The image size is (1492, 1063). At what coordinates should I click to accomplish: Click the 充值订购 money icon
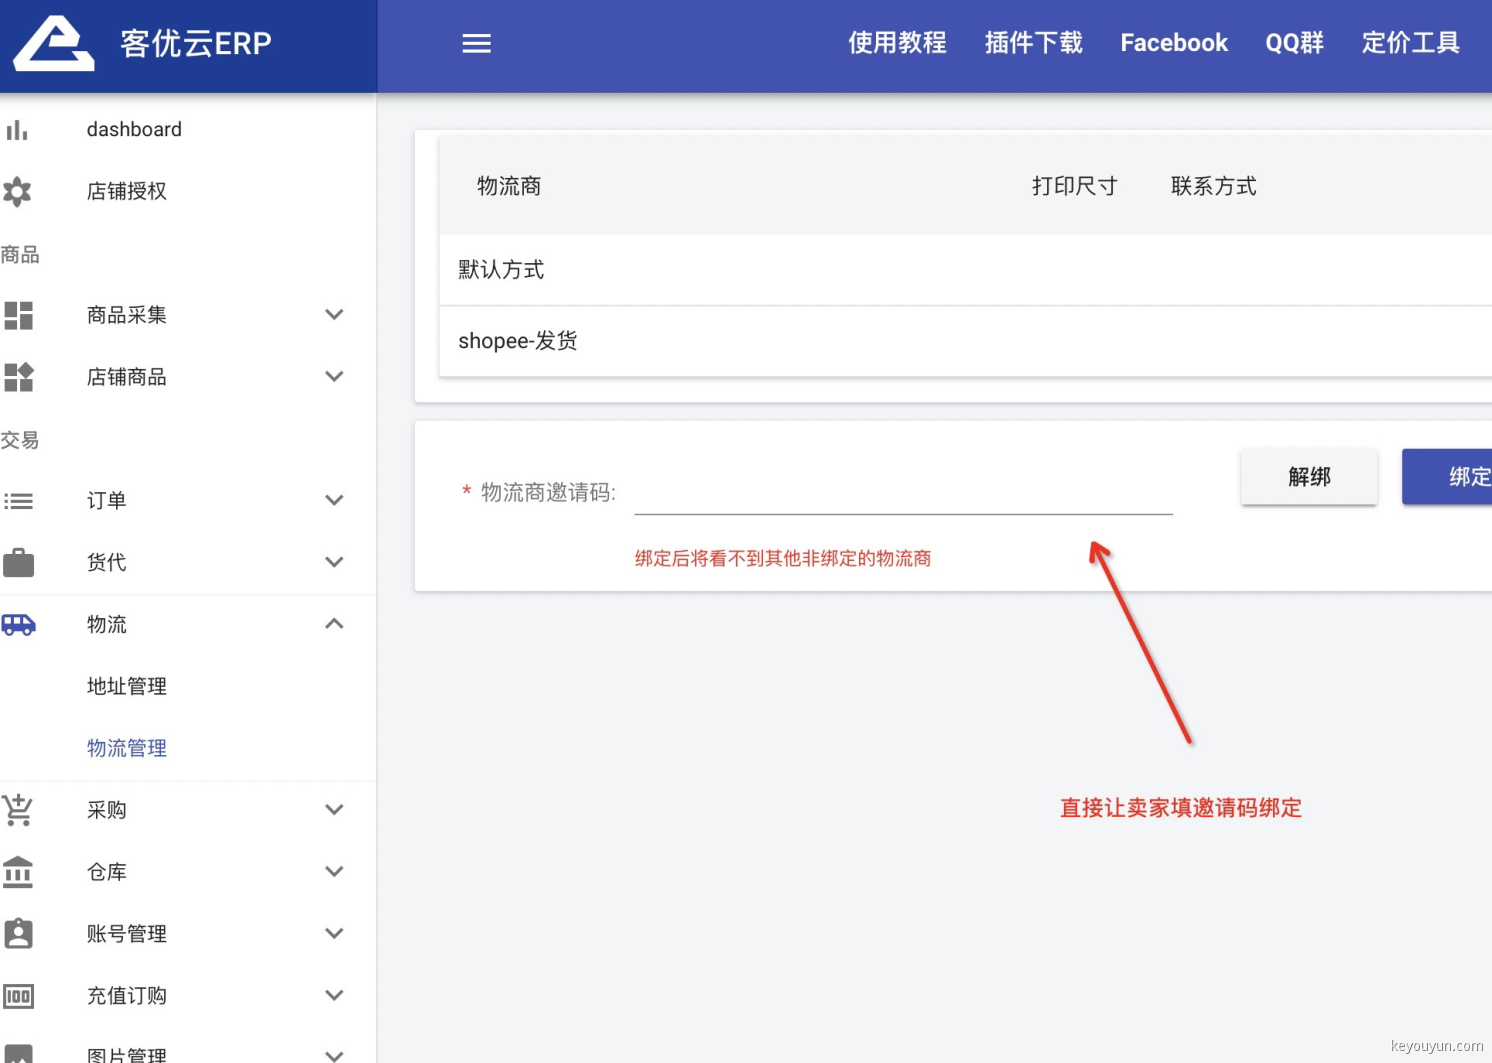[18, 996]
